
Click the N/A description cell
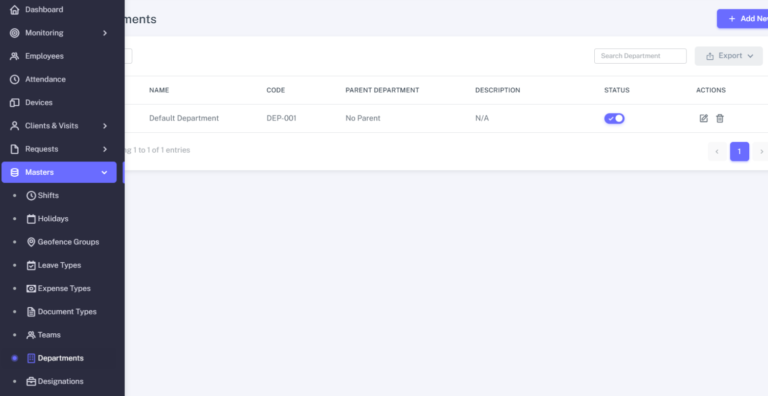(482, 118)
